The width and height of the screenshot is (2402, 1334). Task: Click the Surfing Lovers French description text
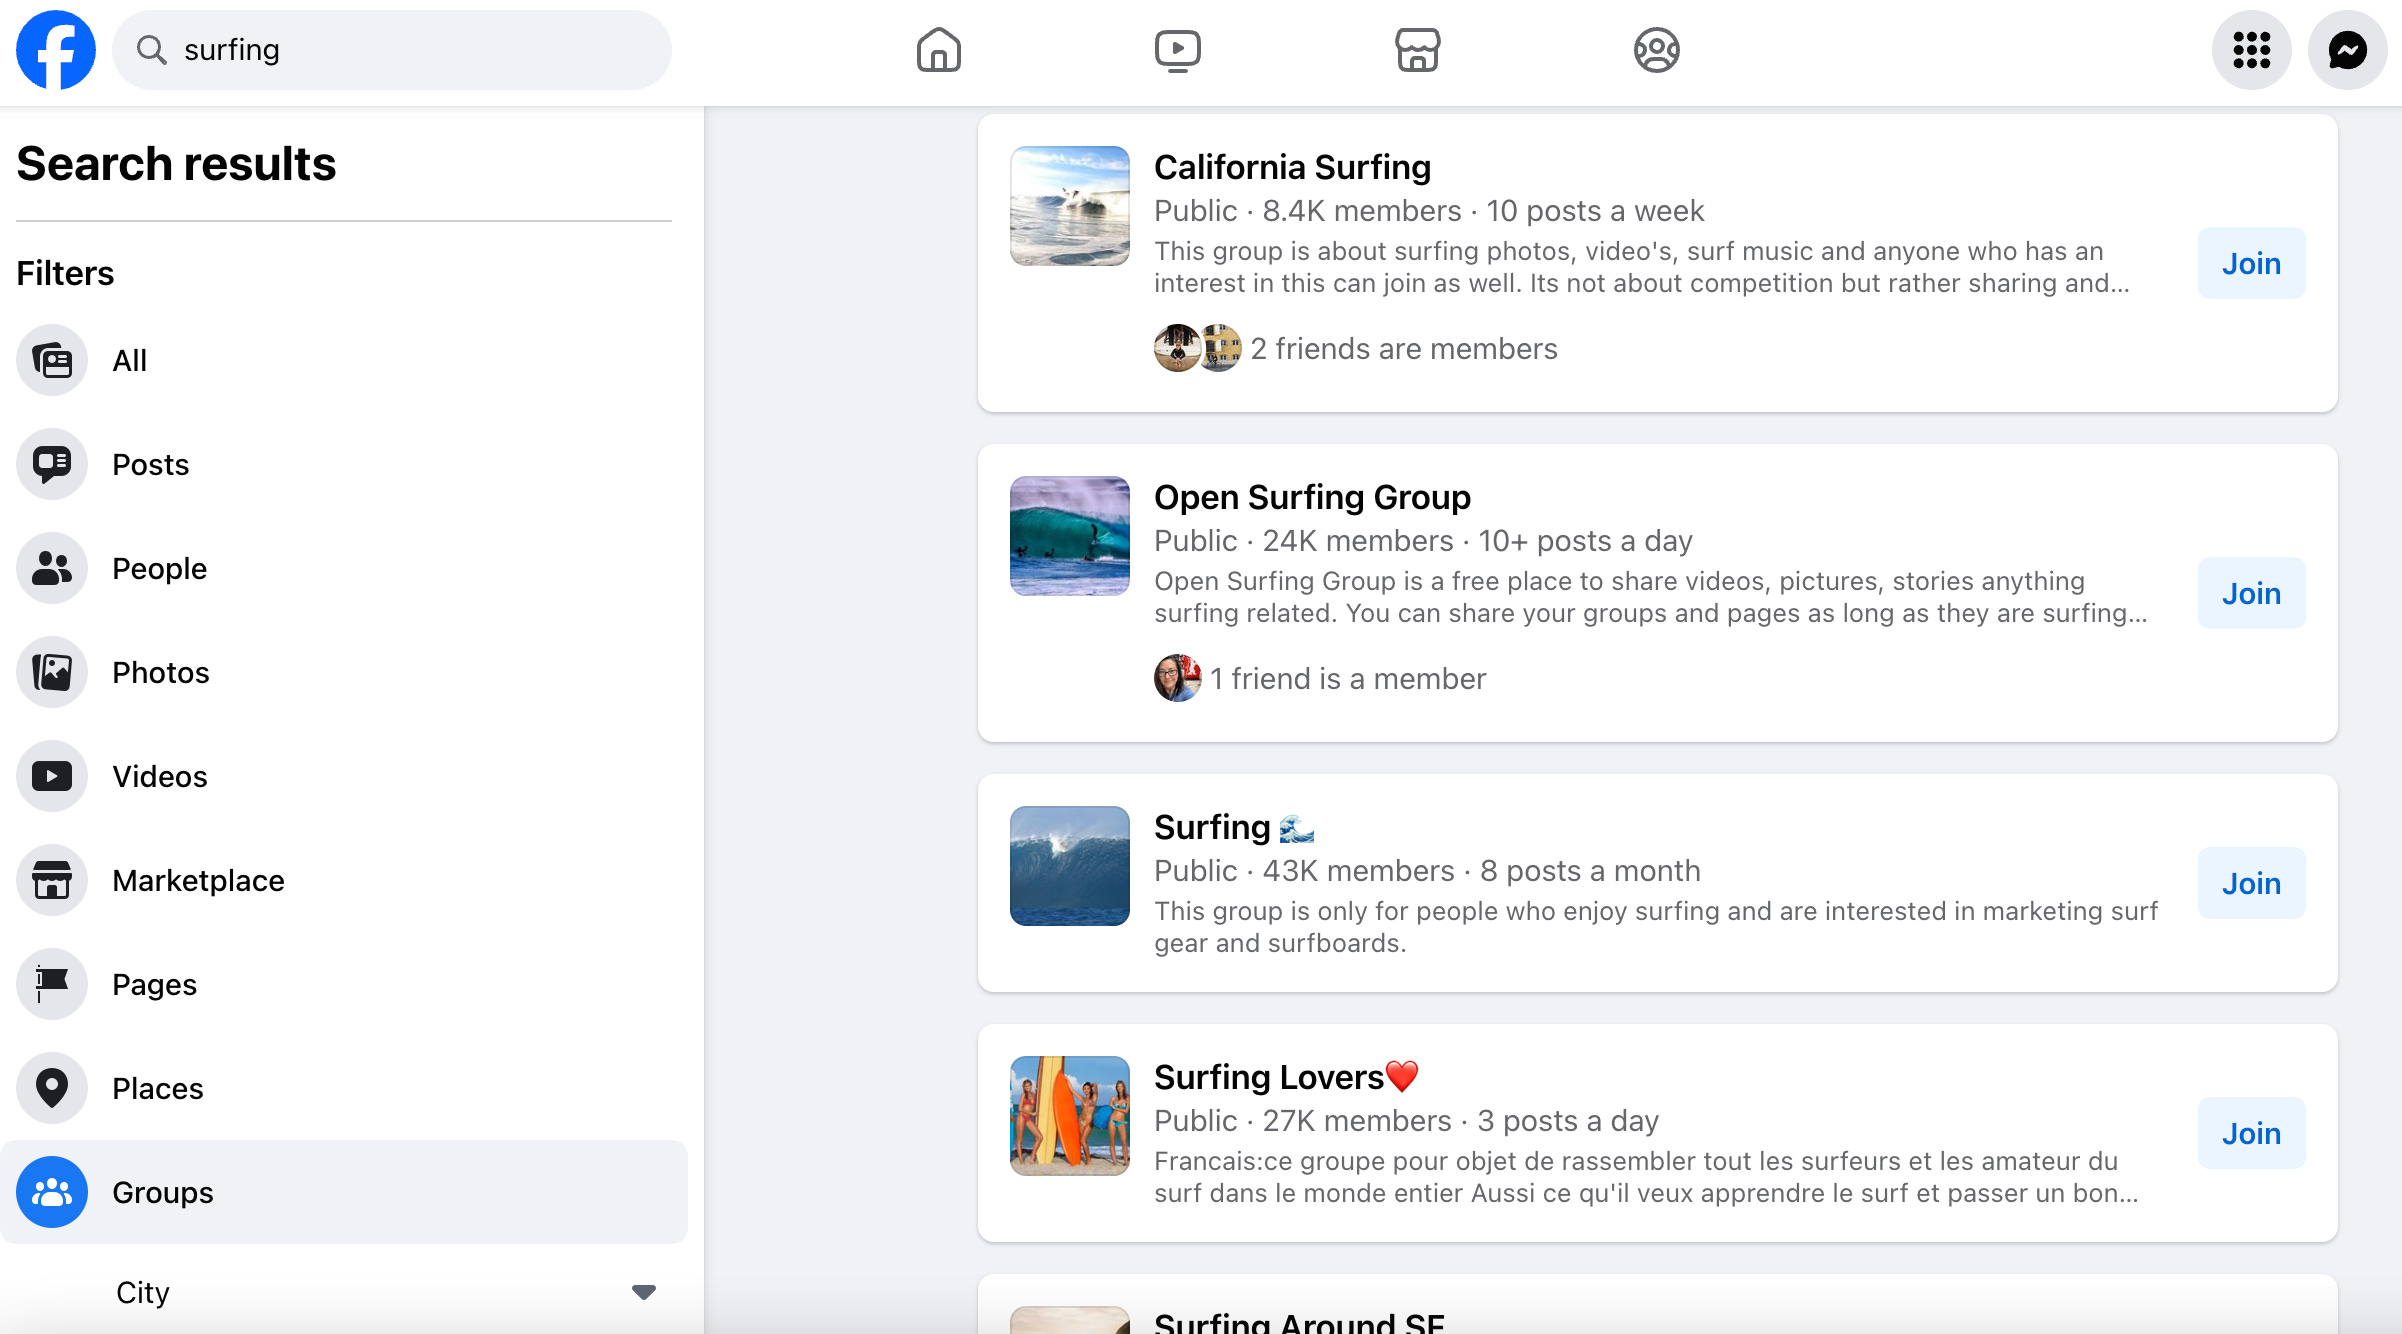[x=1646, y=1177]
